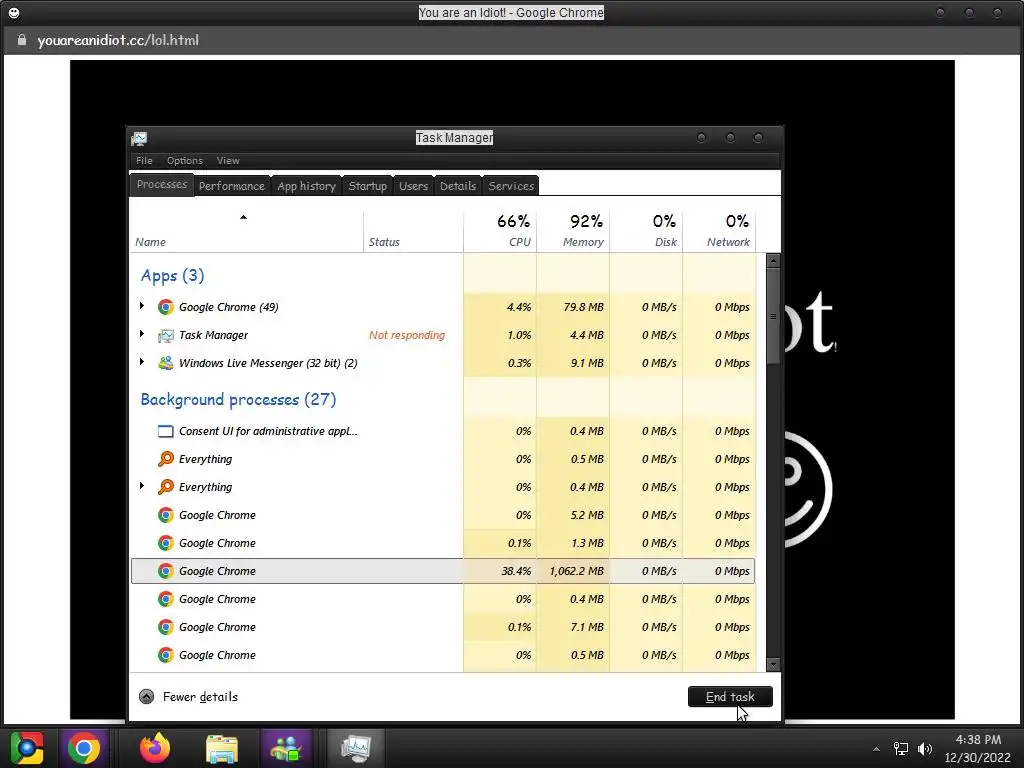This screenshot has width=1024, height=768.
Task: Click the End task button
Action: click(x=730, y=697)
